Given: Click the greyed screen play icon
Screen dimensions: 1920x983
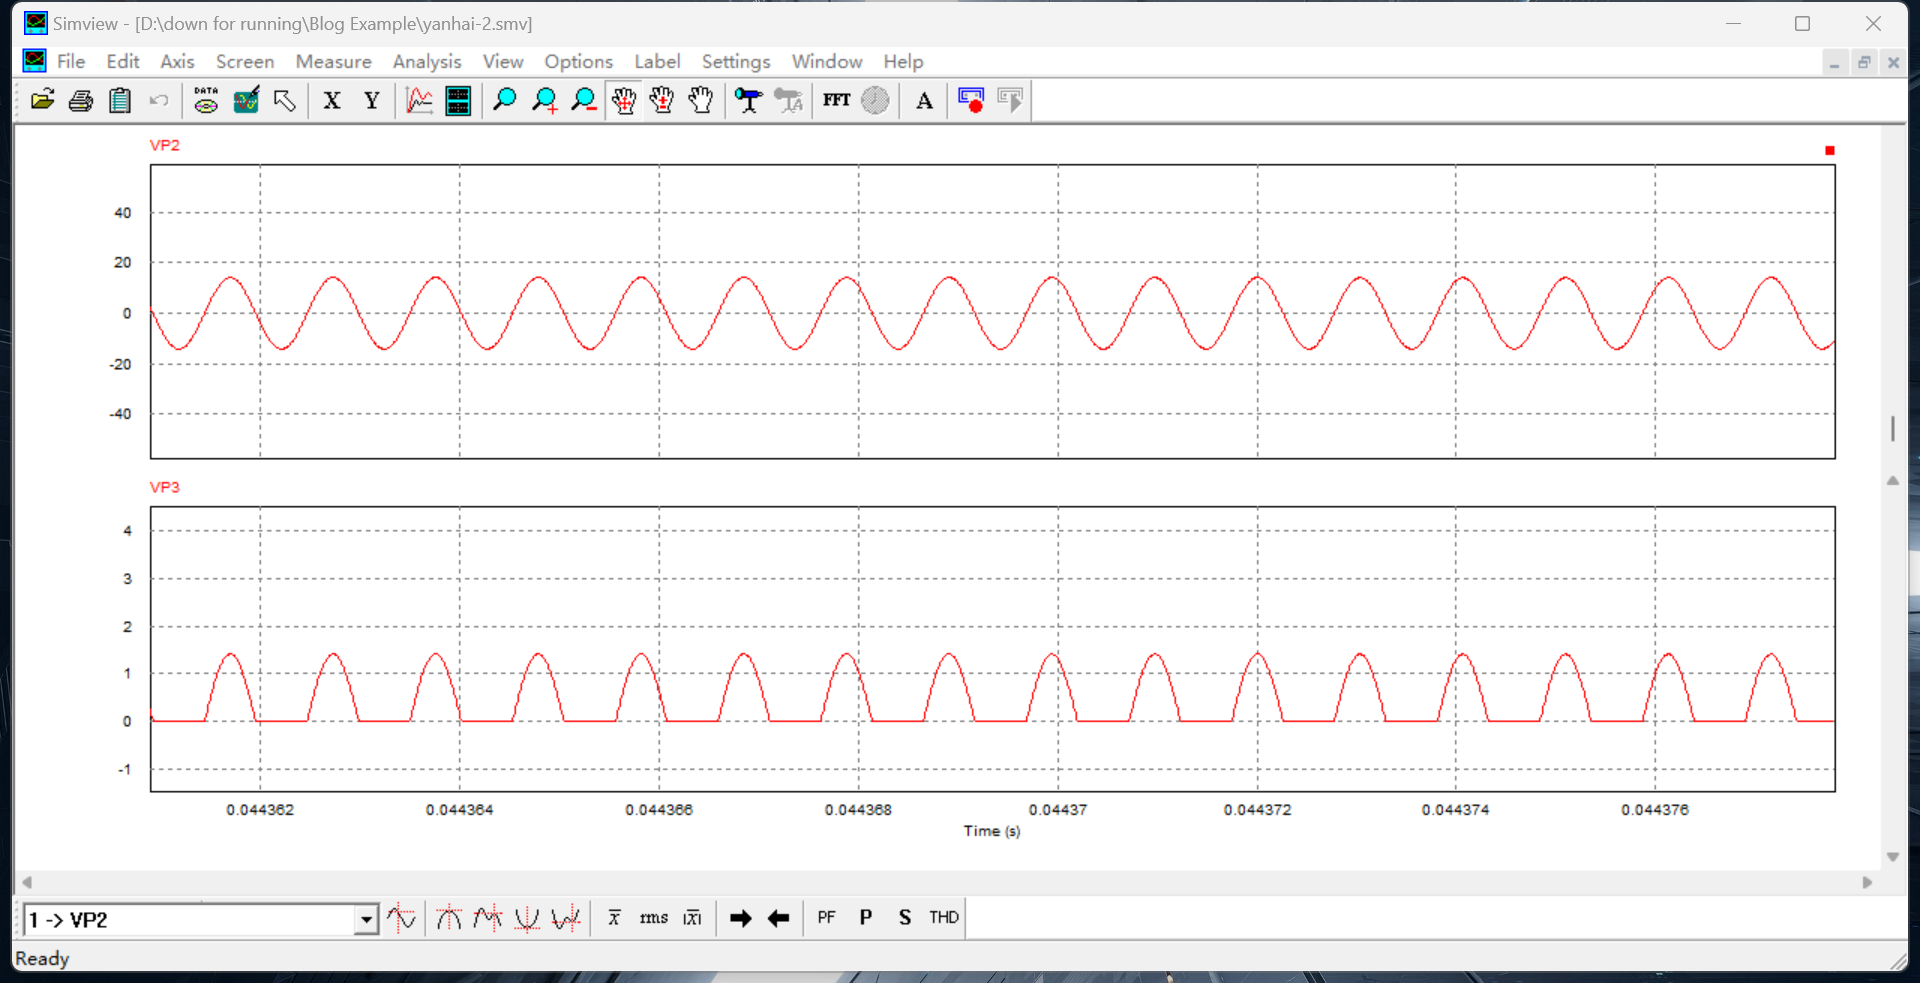Looking at the screenshot, I should 1010,100.
